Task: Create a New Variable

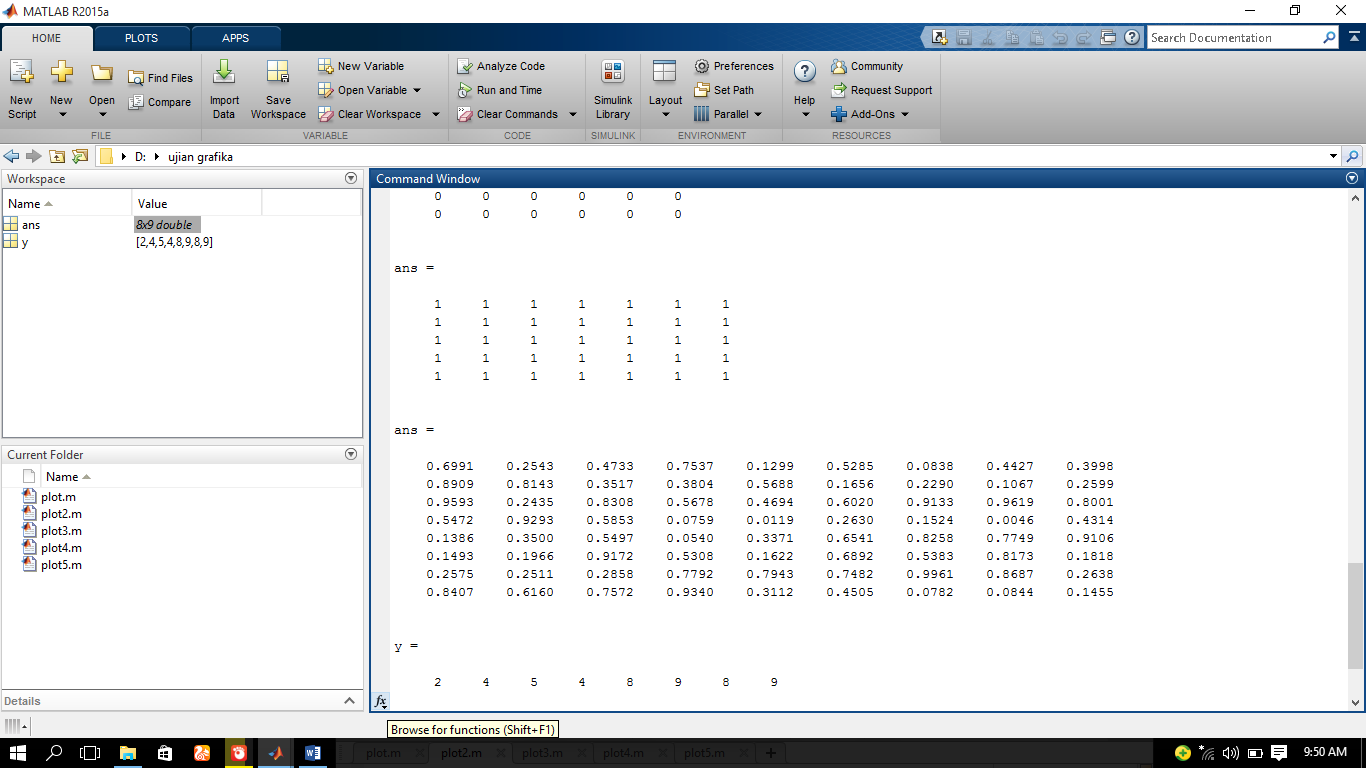Action: (361, 66)
